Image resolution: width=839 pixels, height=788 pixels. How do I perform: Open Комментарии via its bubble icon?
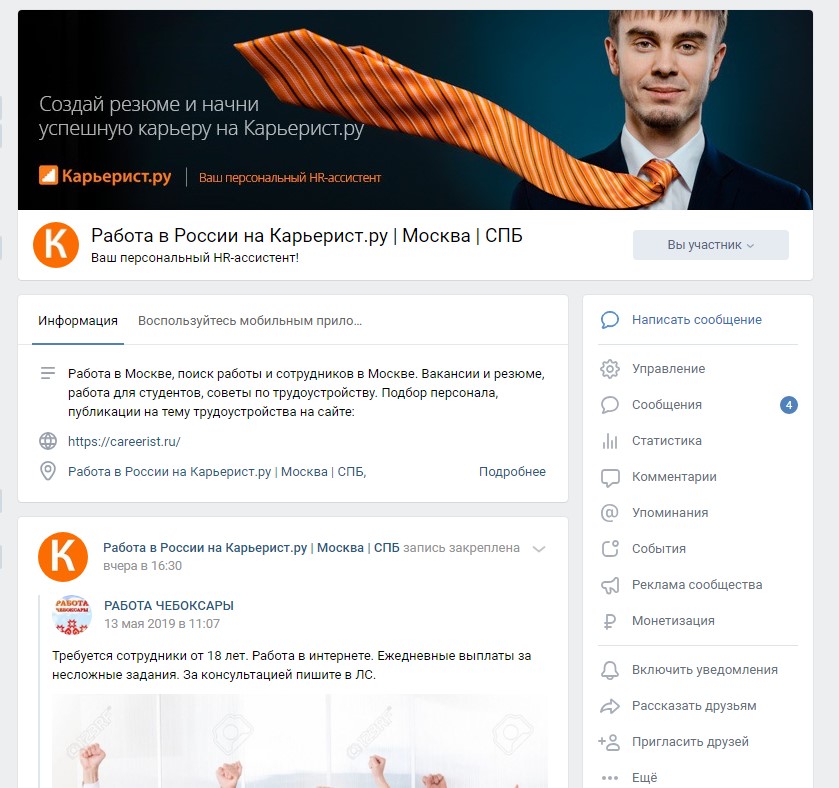610,478
